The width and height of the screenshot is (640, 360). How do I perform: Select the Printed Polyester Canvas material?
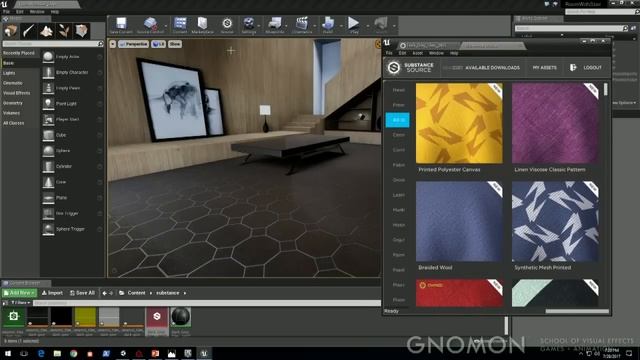459,123
